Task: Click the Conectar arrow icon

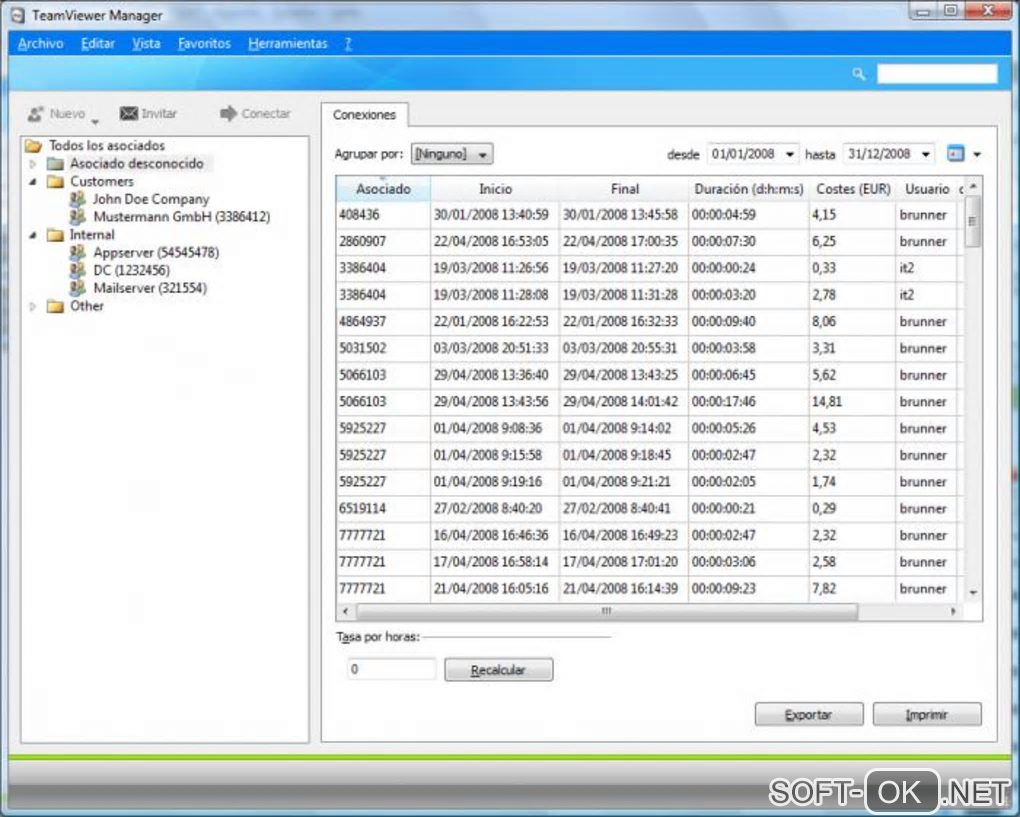Action: point(228,113)
